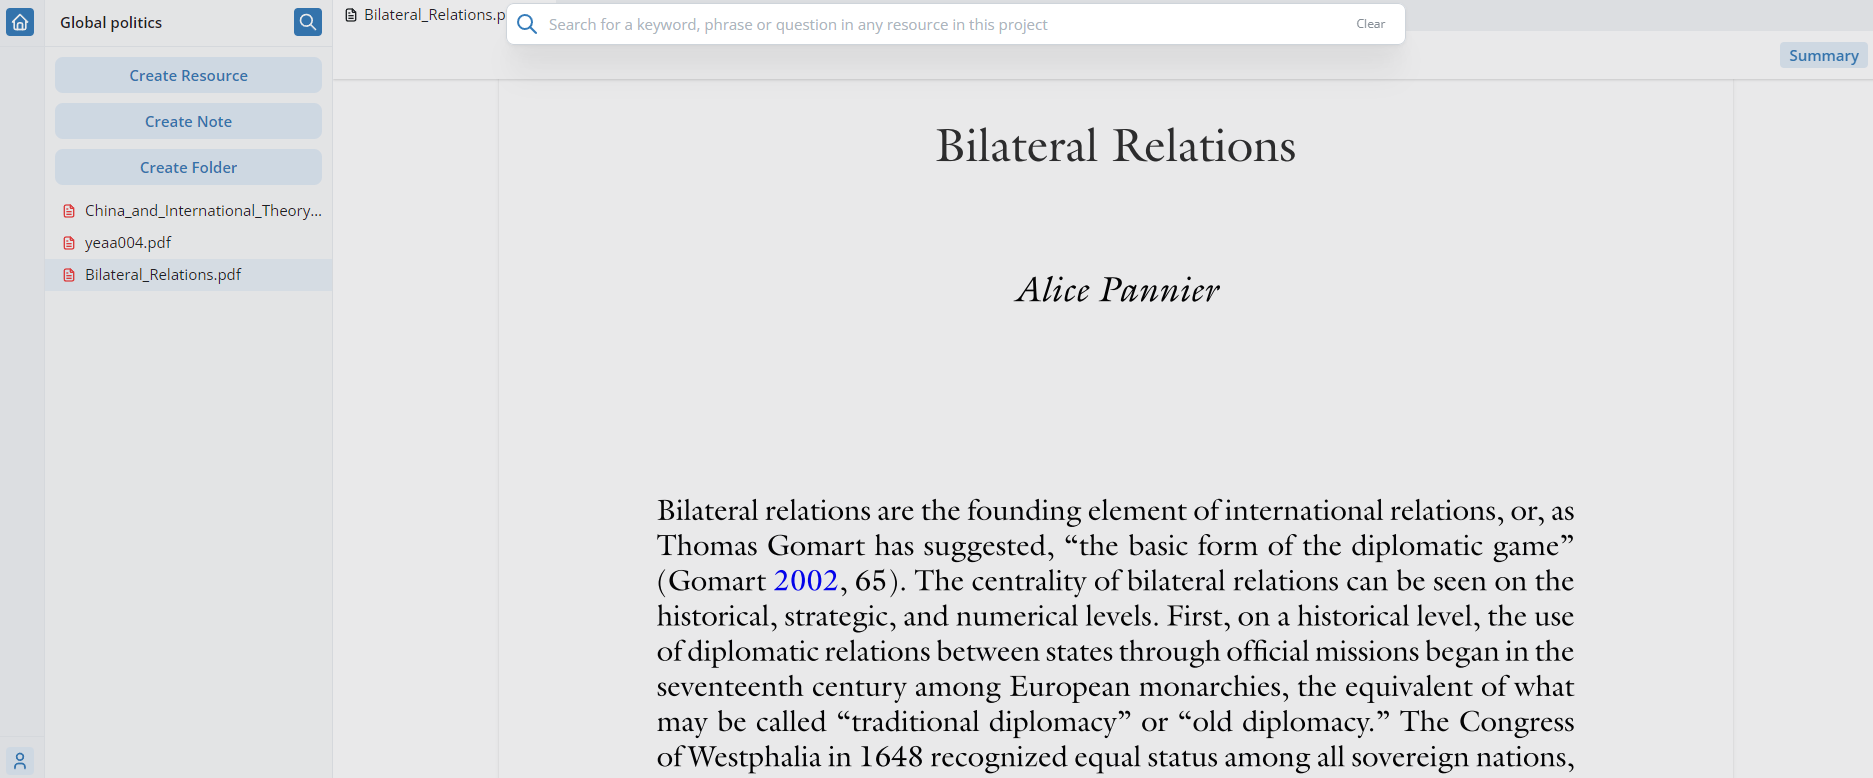The image size is (1873, 778).
Task: Open the user profile icon
Action: 20,761
